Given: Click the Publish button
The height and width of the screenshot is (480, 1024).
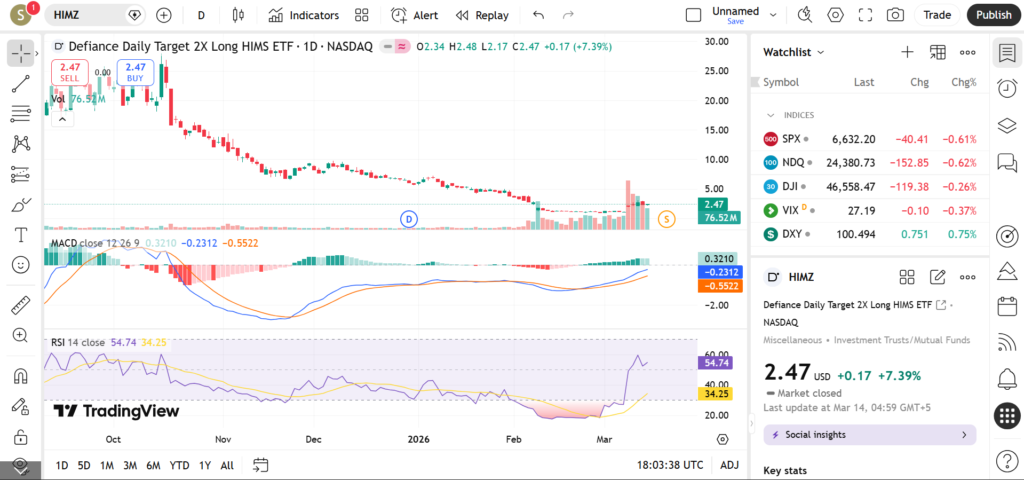Looking at the screenshot, I should coord(993,15).
